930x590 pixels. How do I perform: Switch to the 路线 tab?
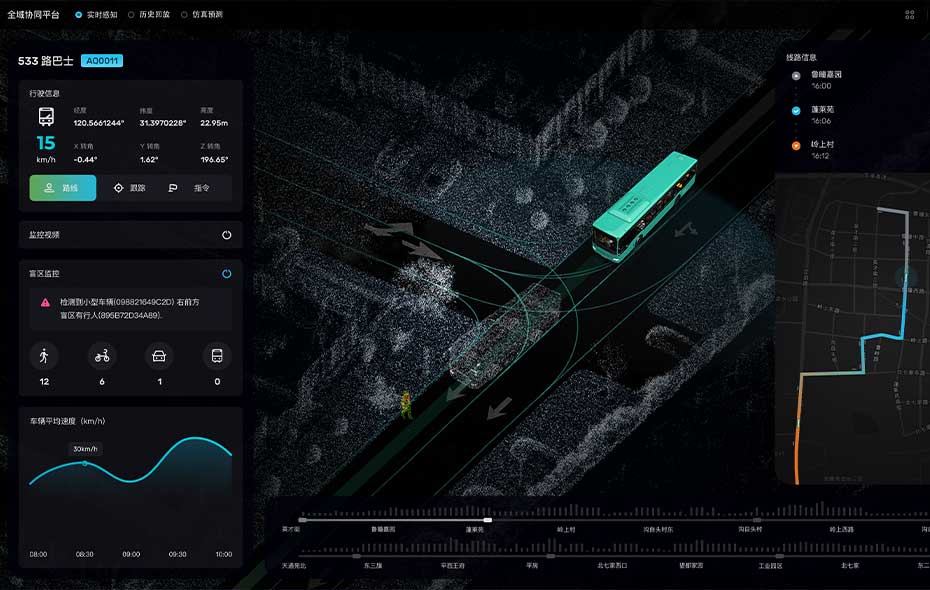click(x=63, y=188)
